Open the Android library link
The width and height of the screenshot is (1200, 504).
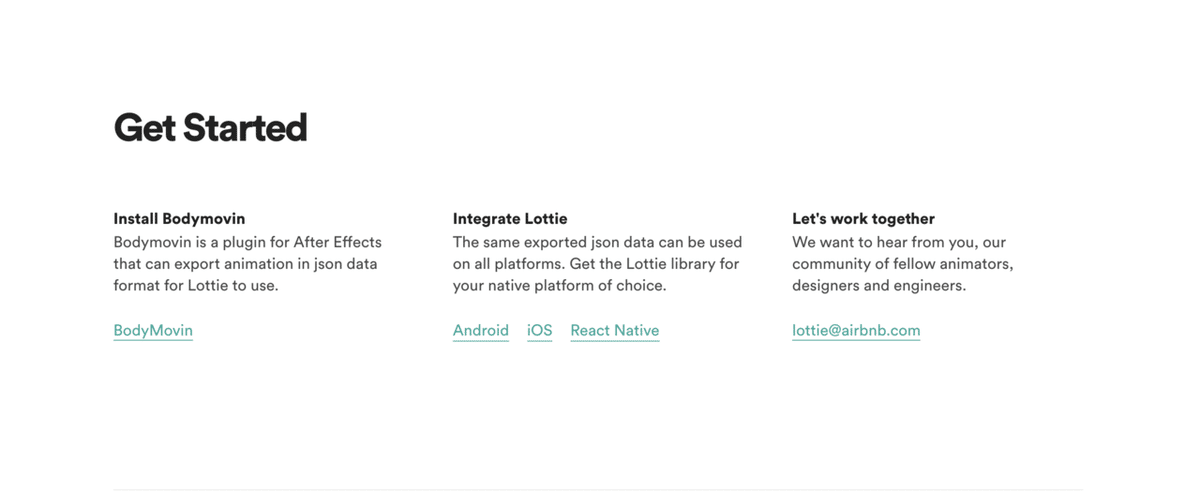coord(481,330)
